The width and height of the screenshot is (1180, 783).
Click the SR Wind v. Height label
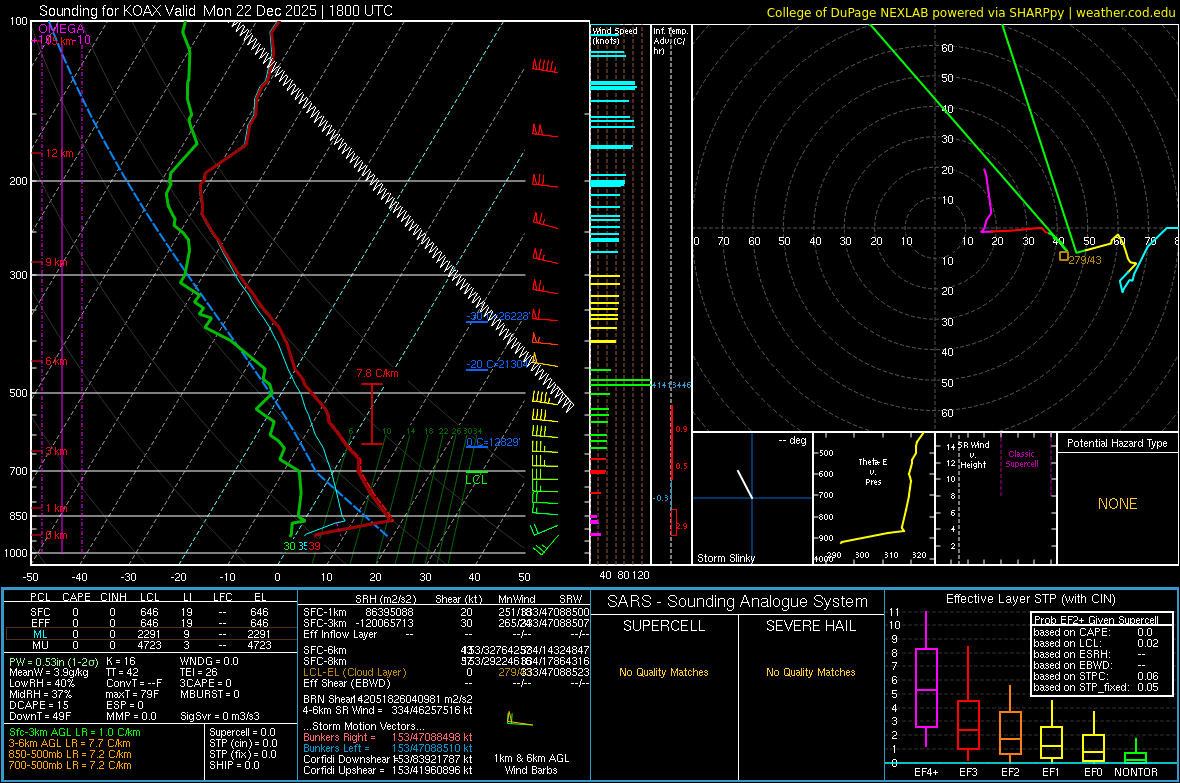click(x=973, y=455)
